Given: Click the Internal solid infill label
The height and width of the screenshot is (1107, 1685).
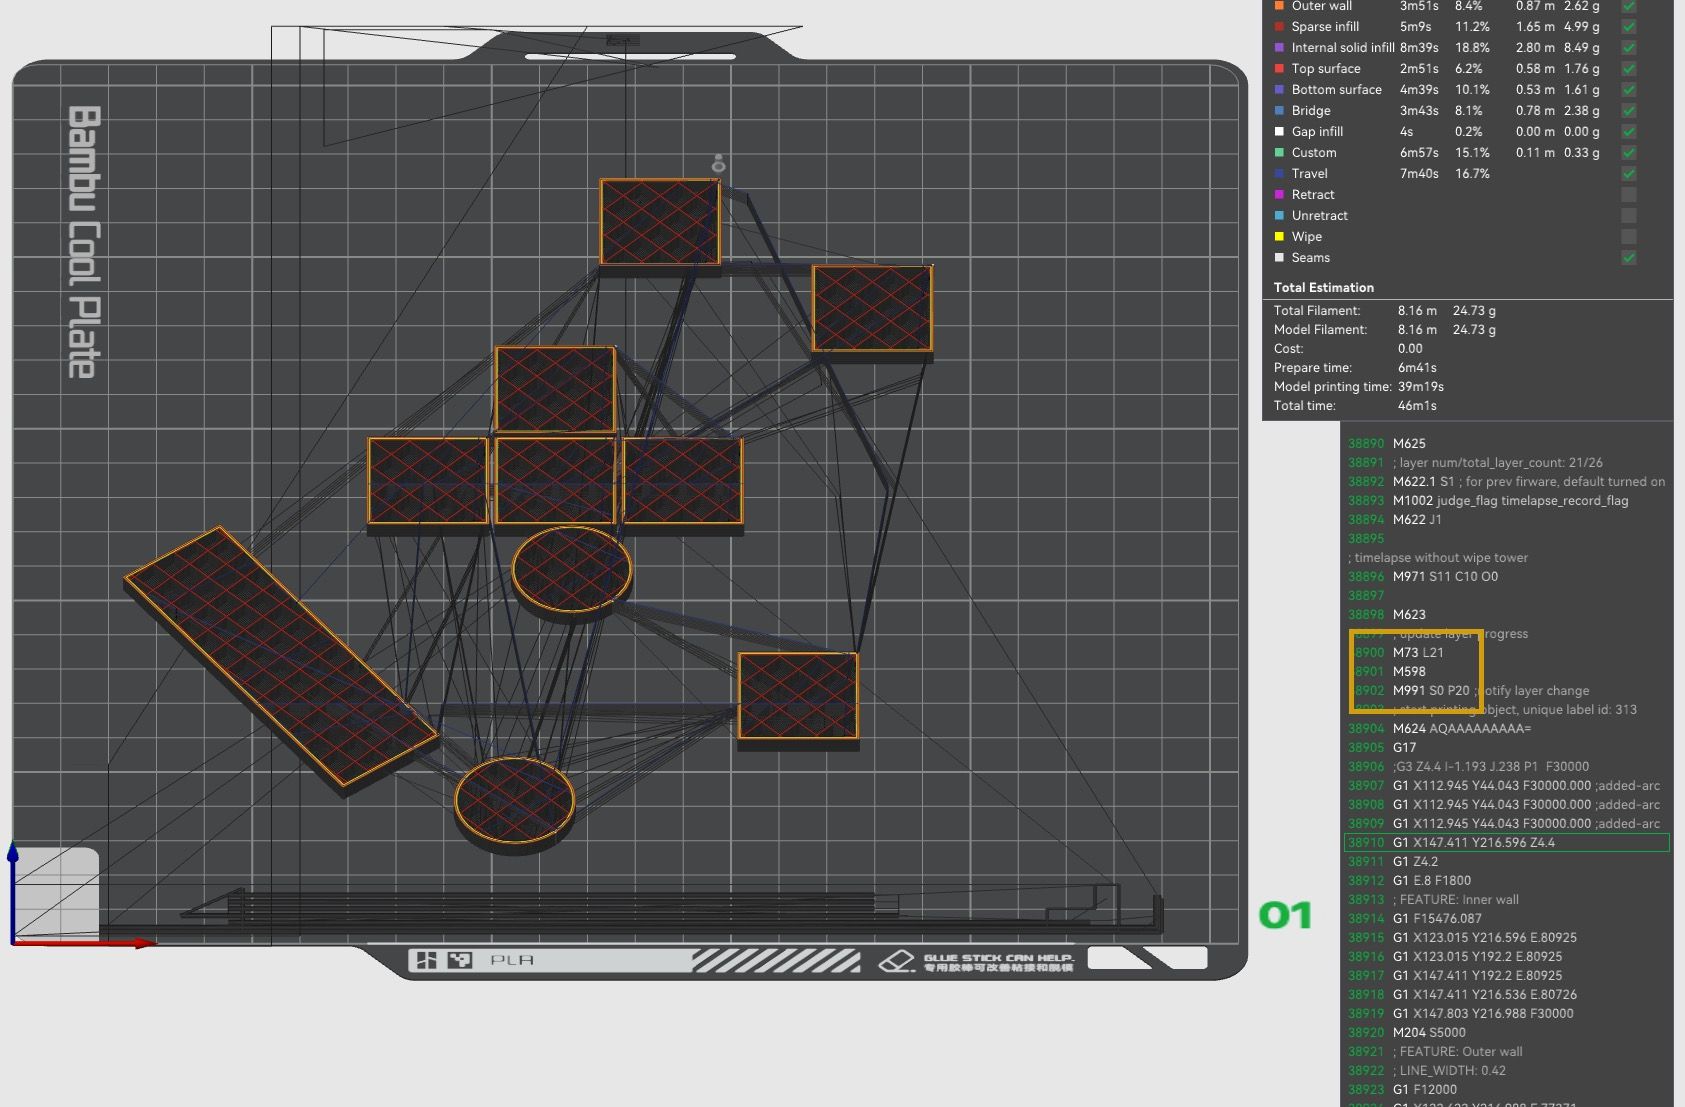Looking at the screenshot, I should 1342,48.
